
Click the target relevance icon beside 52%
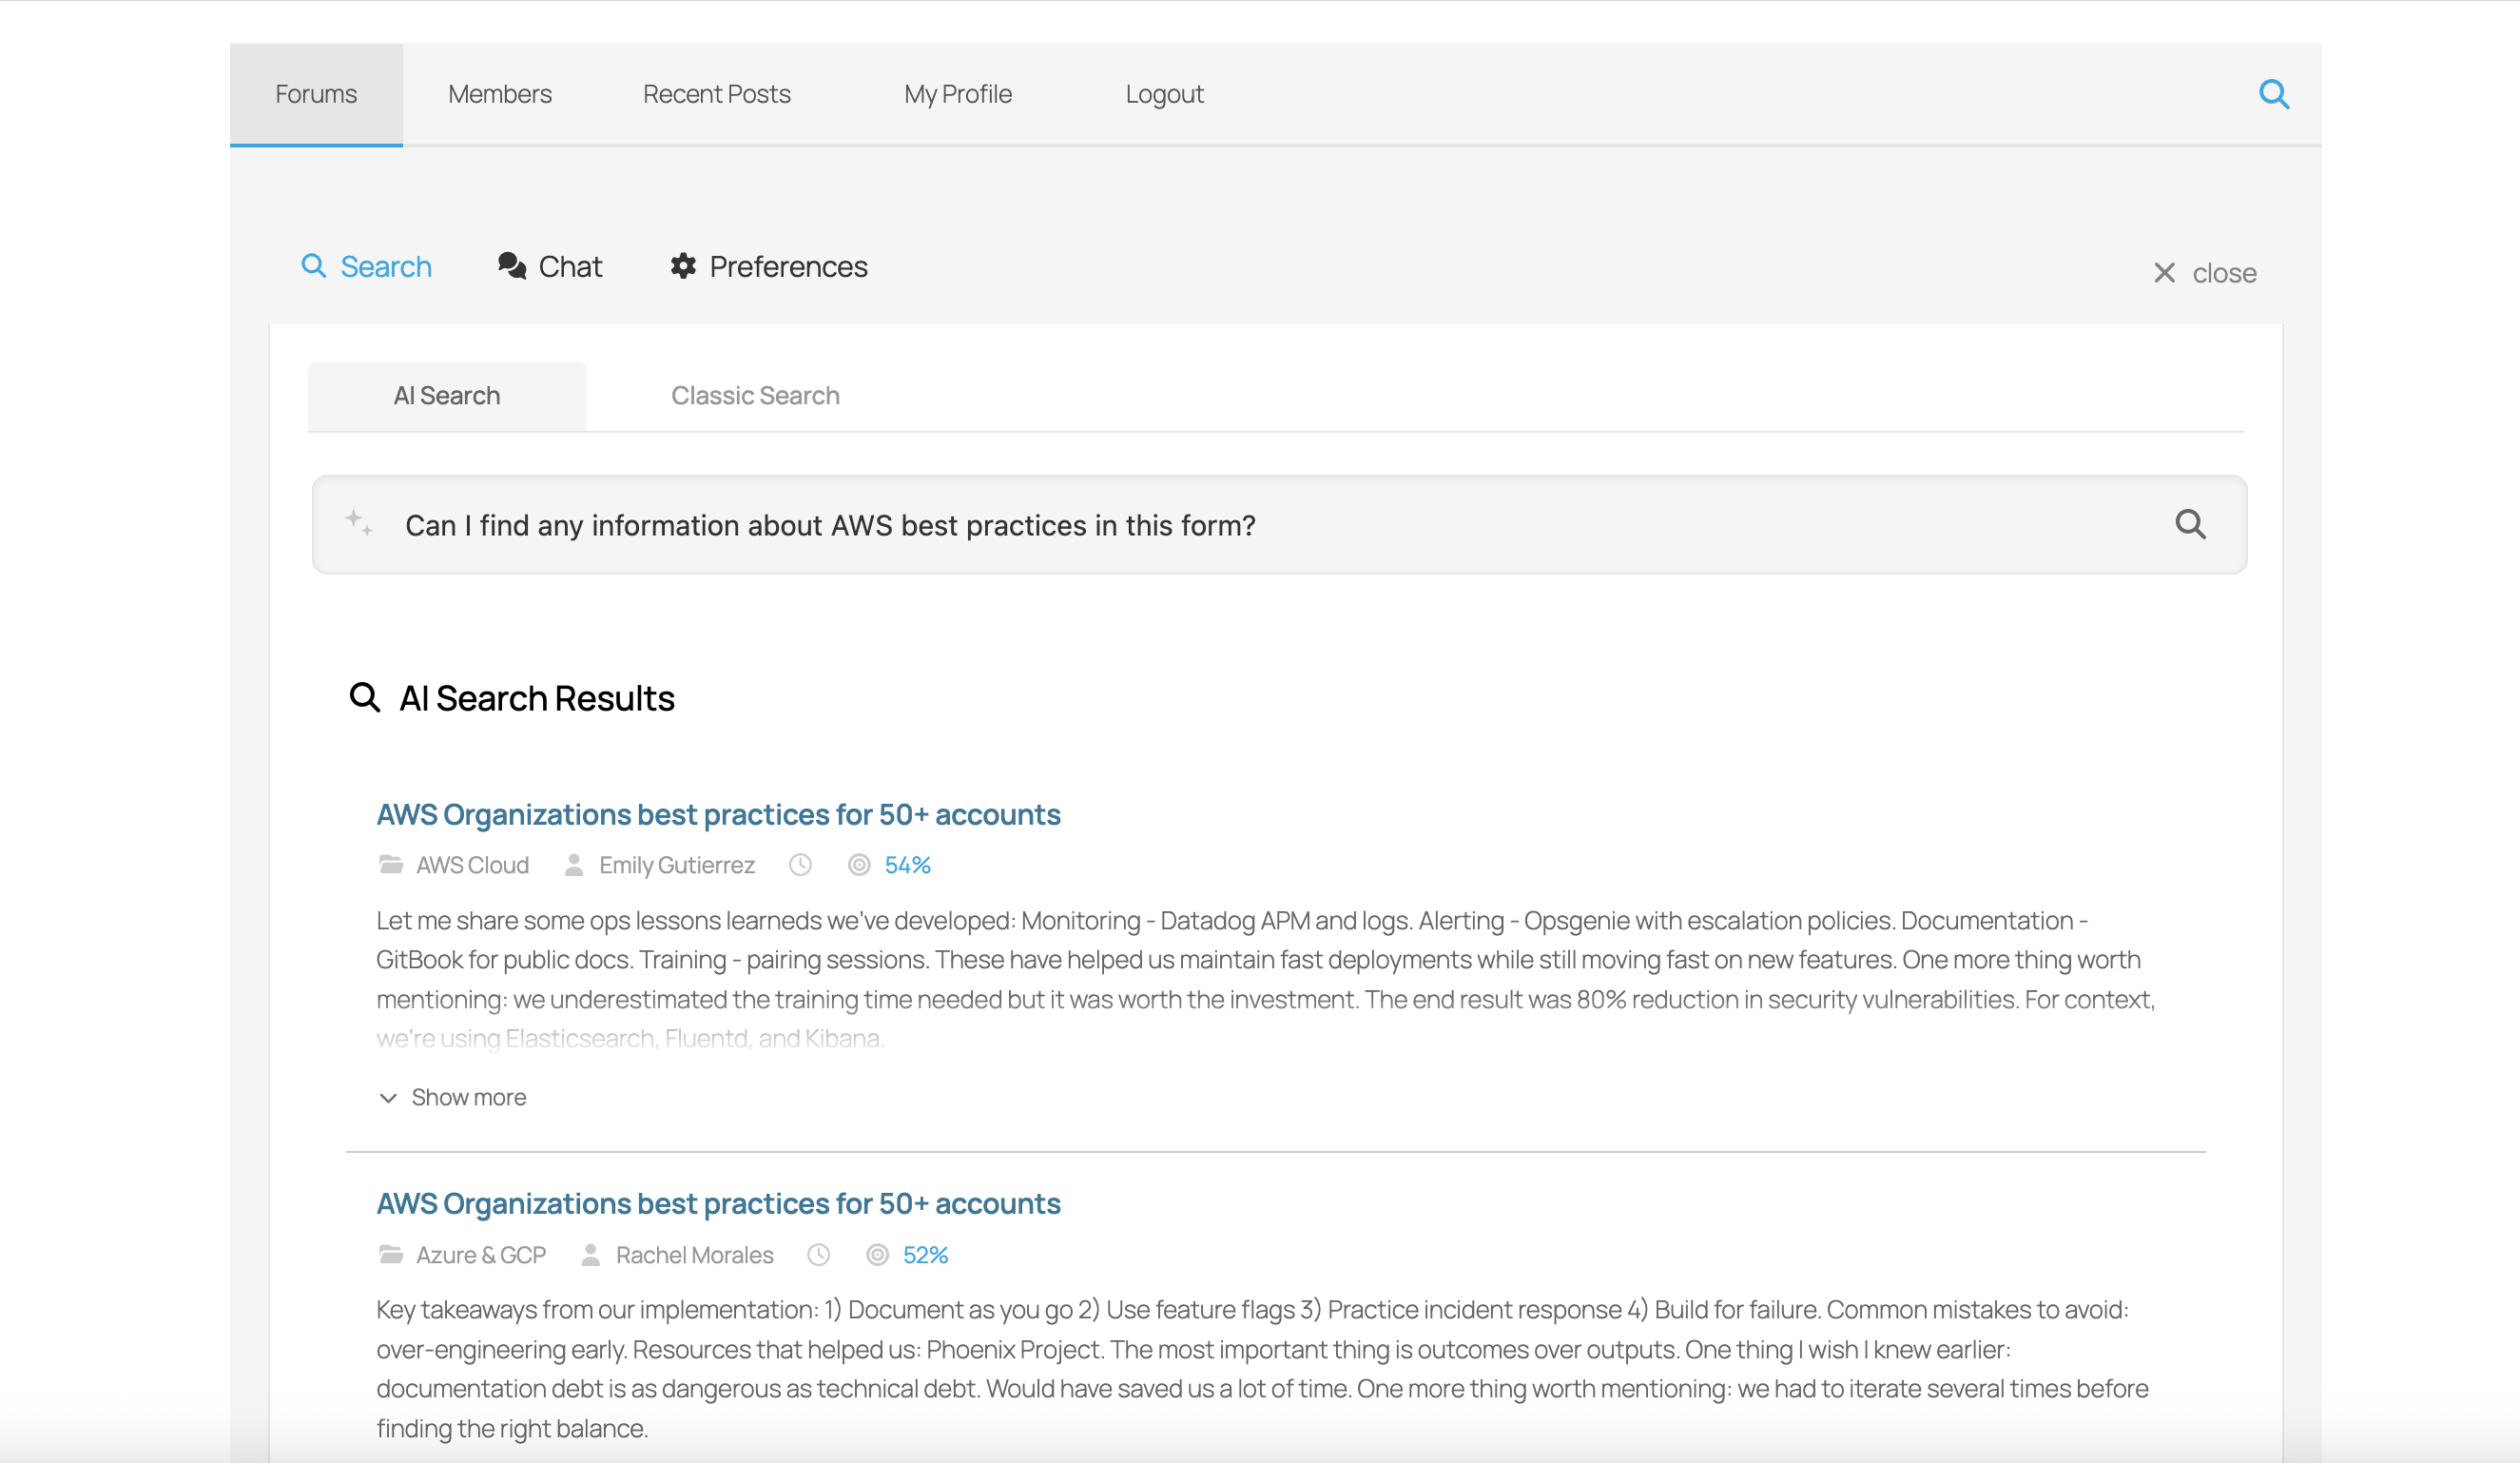click(877, 1254)
